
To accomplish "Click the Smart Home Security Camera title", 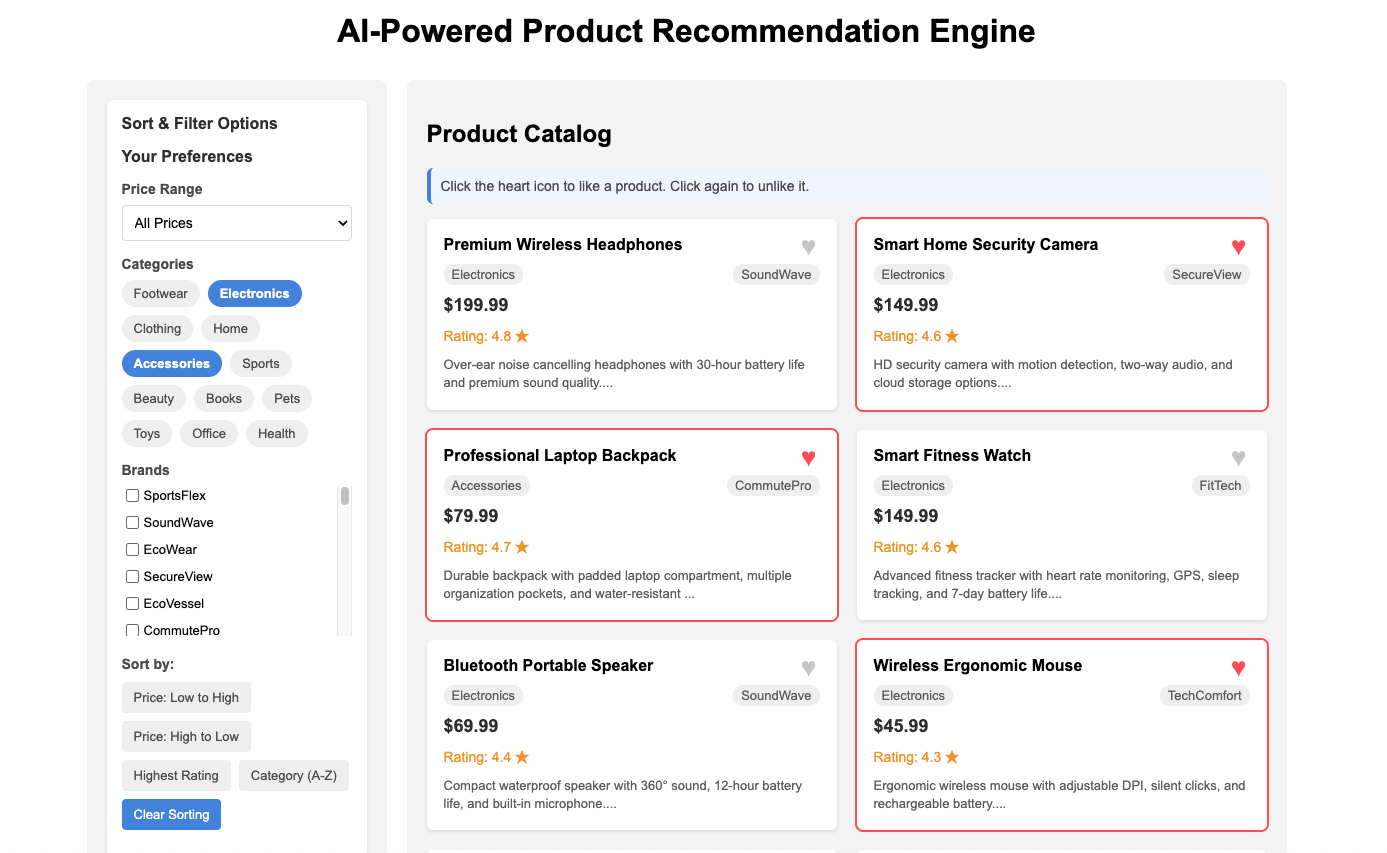I will point(986,244).
